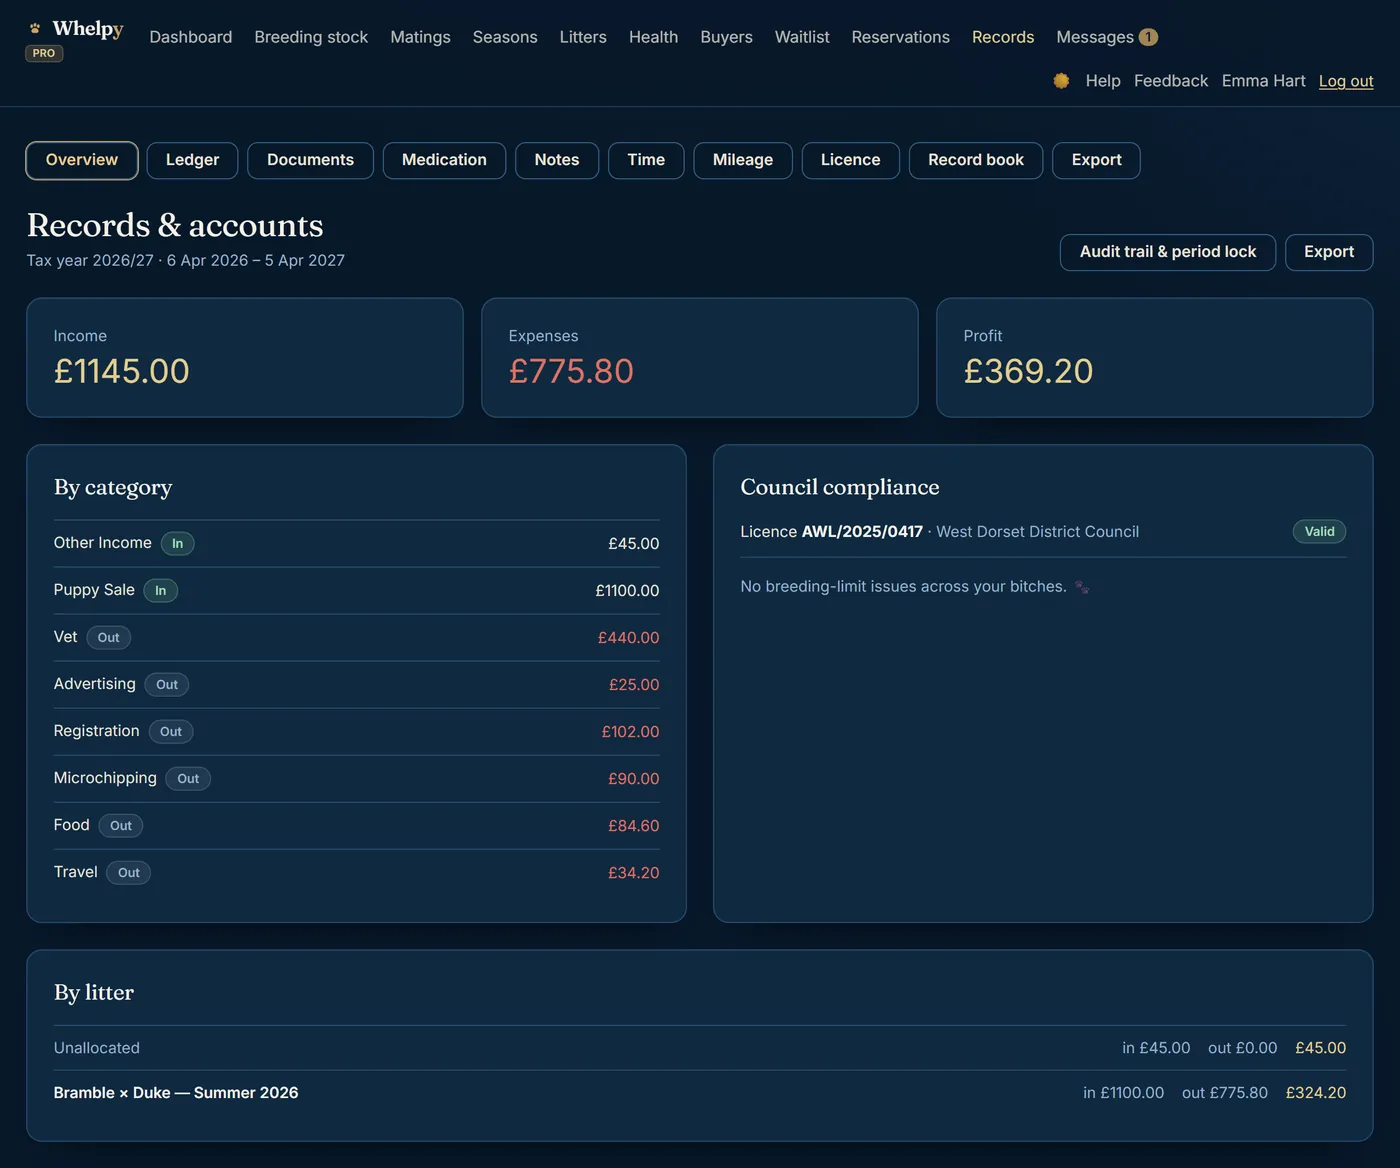
Task: Select the Travel category row
Action: pyautogui.click(x=356, y=872)
